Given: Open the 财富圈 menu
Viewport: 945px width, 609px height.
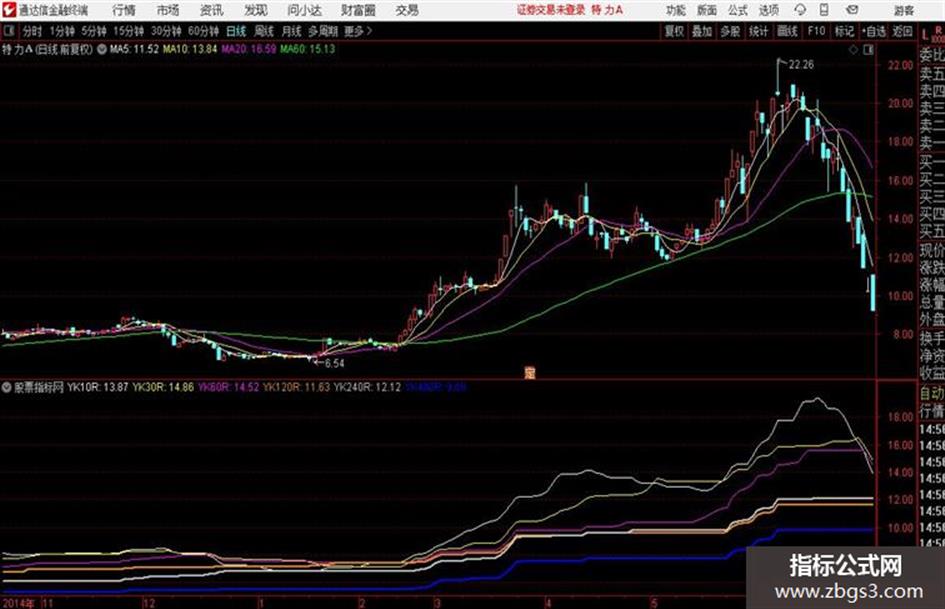Looking at the screenshot, I should coord(359,10).
